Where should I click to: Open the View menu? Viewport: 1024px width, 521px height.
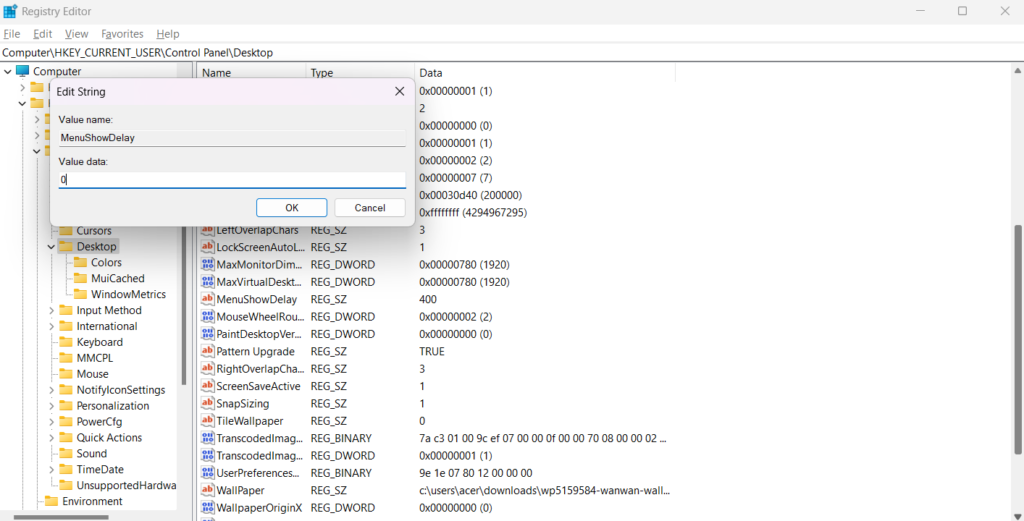click(76, 34)
